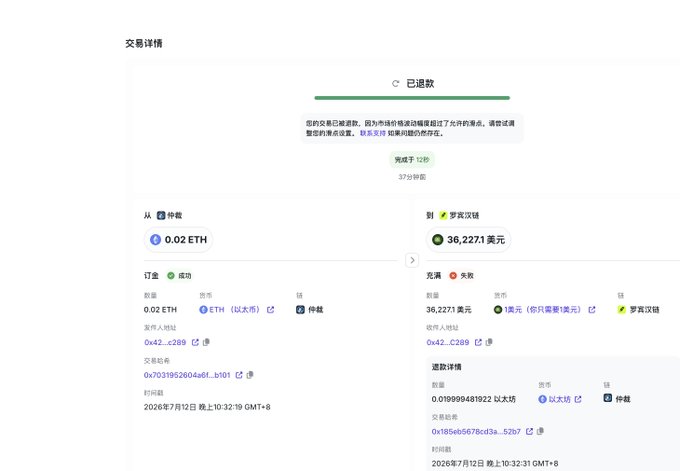This screenshot has height=471, width=680.
Task: Click the token icon in the 36,227.1 美元 pill
Action: click(x=438, y=239)
